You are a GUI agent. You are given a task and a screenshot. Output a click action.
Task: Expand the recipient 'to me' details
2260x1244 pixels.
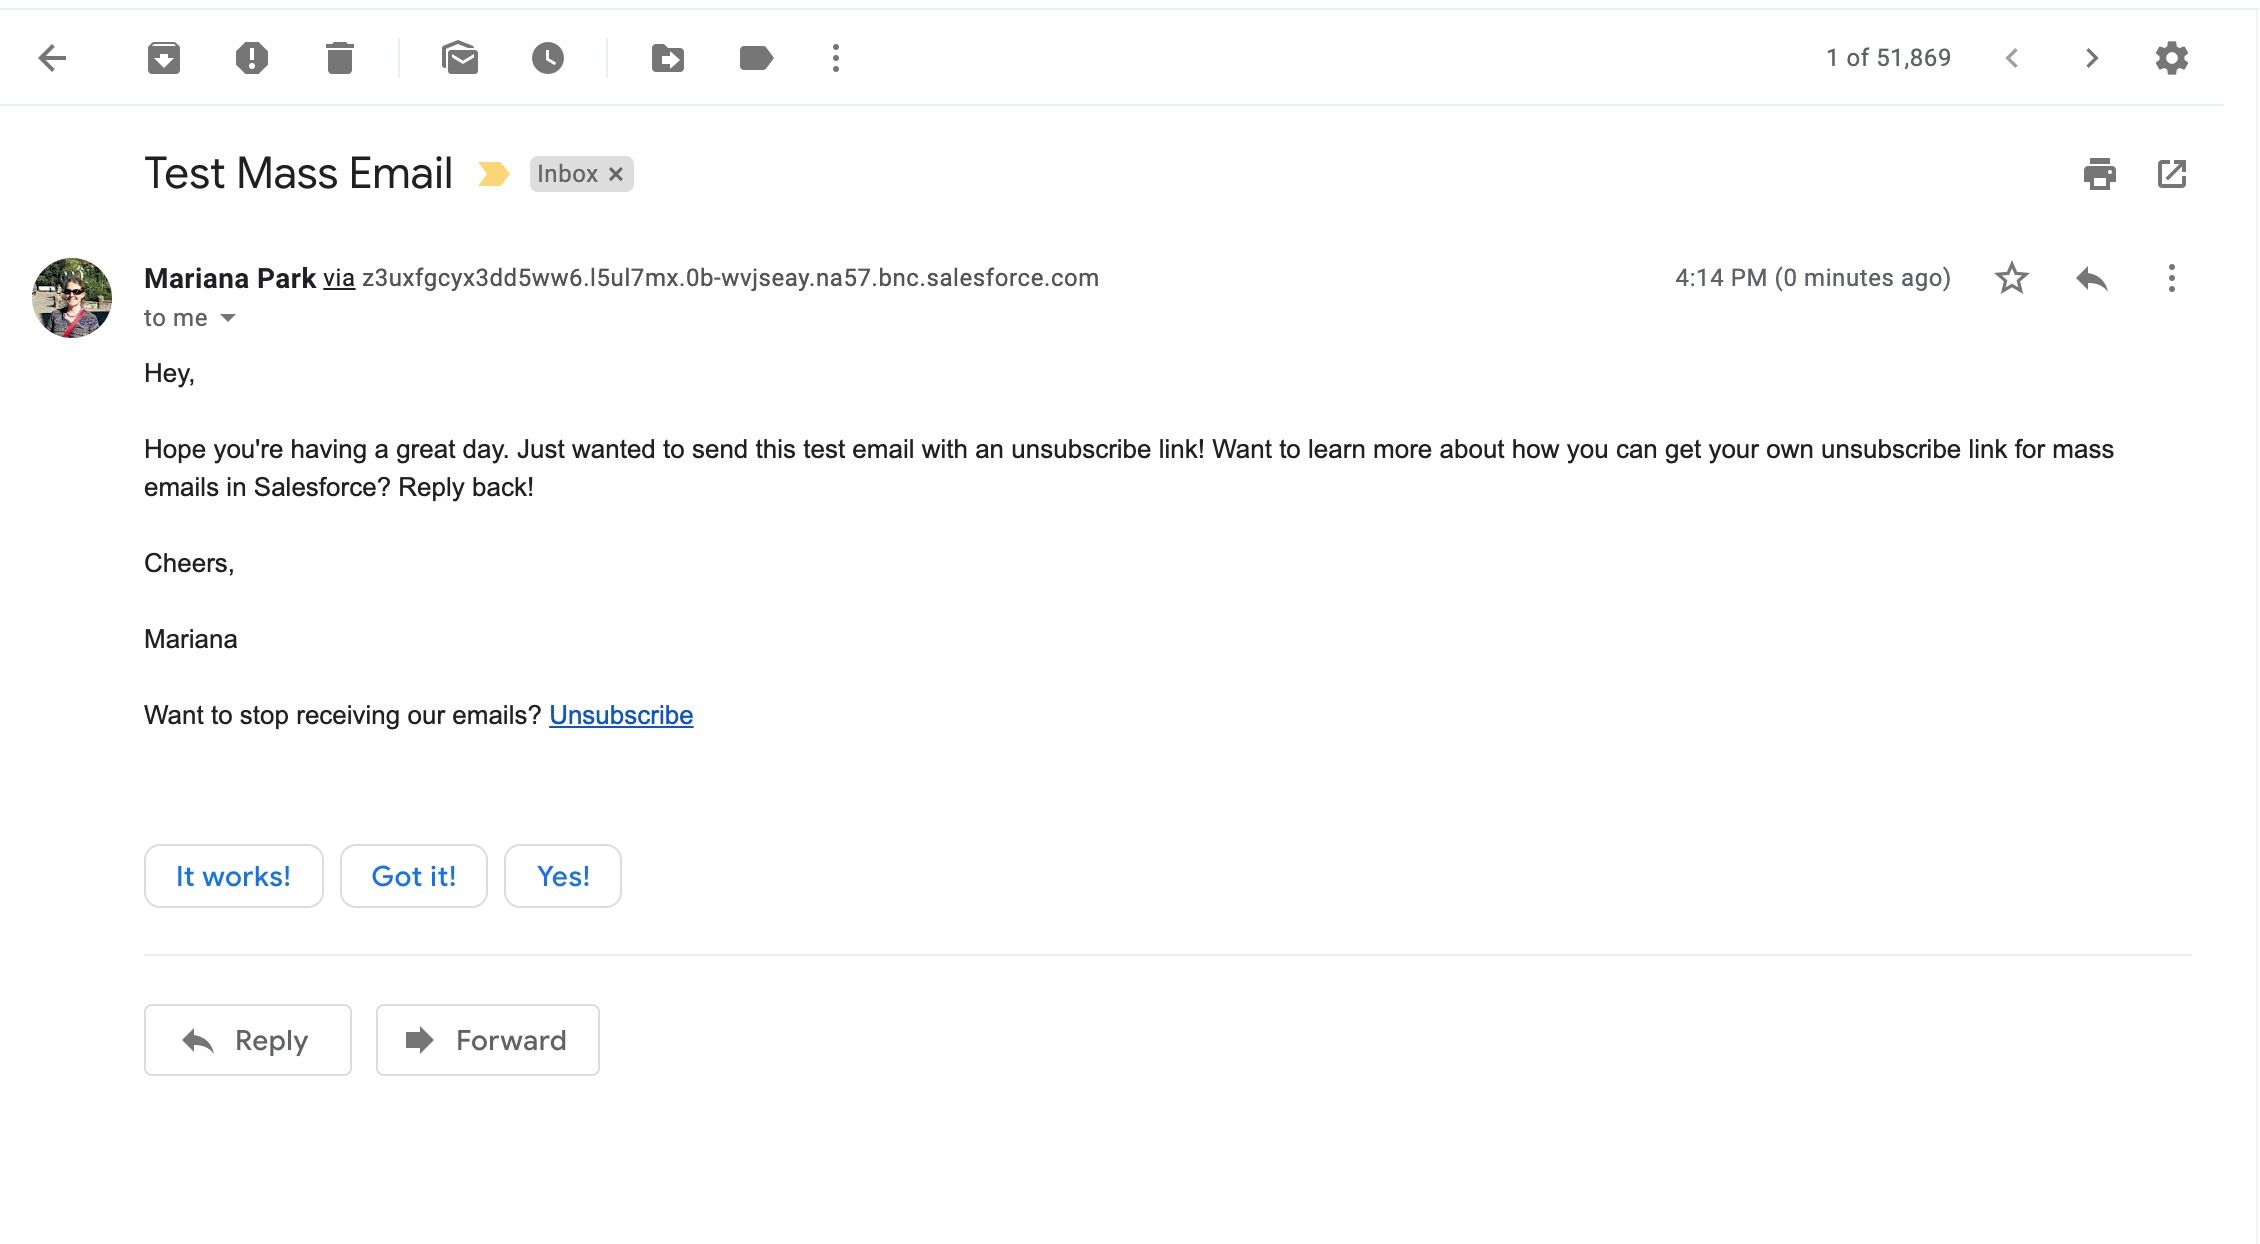click(228, 319)
